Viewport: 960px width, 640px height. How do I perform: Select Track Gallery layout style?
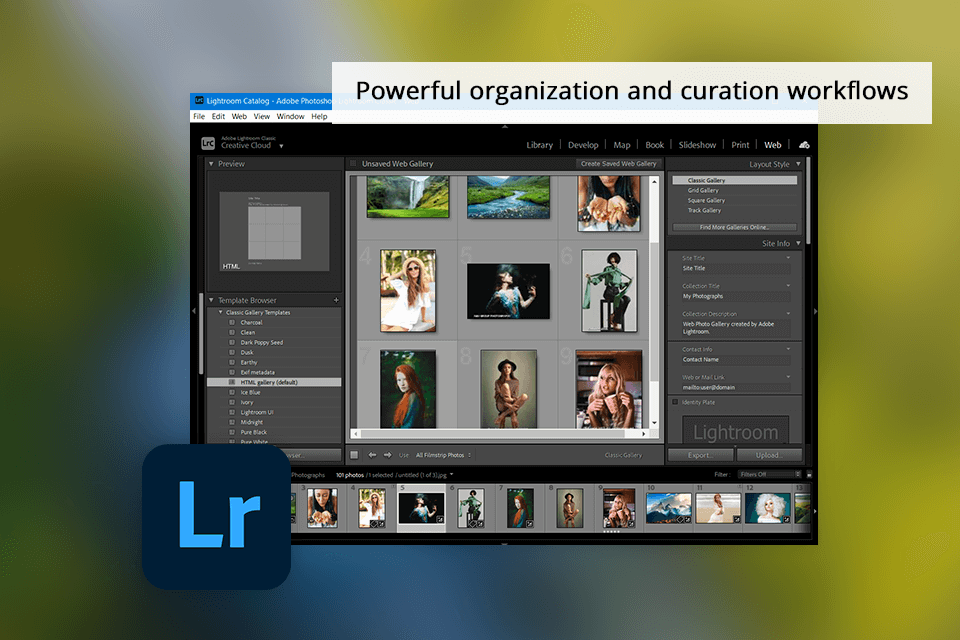coord(734,210)
